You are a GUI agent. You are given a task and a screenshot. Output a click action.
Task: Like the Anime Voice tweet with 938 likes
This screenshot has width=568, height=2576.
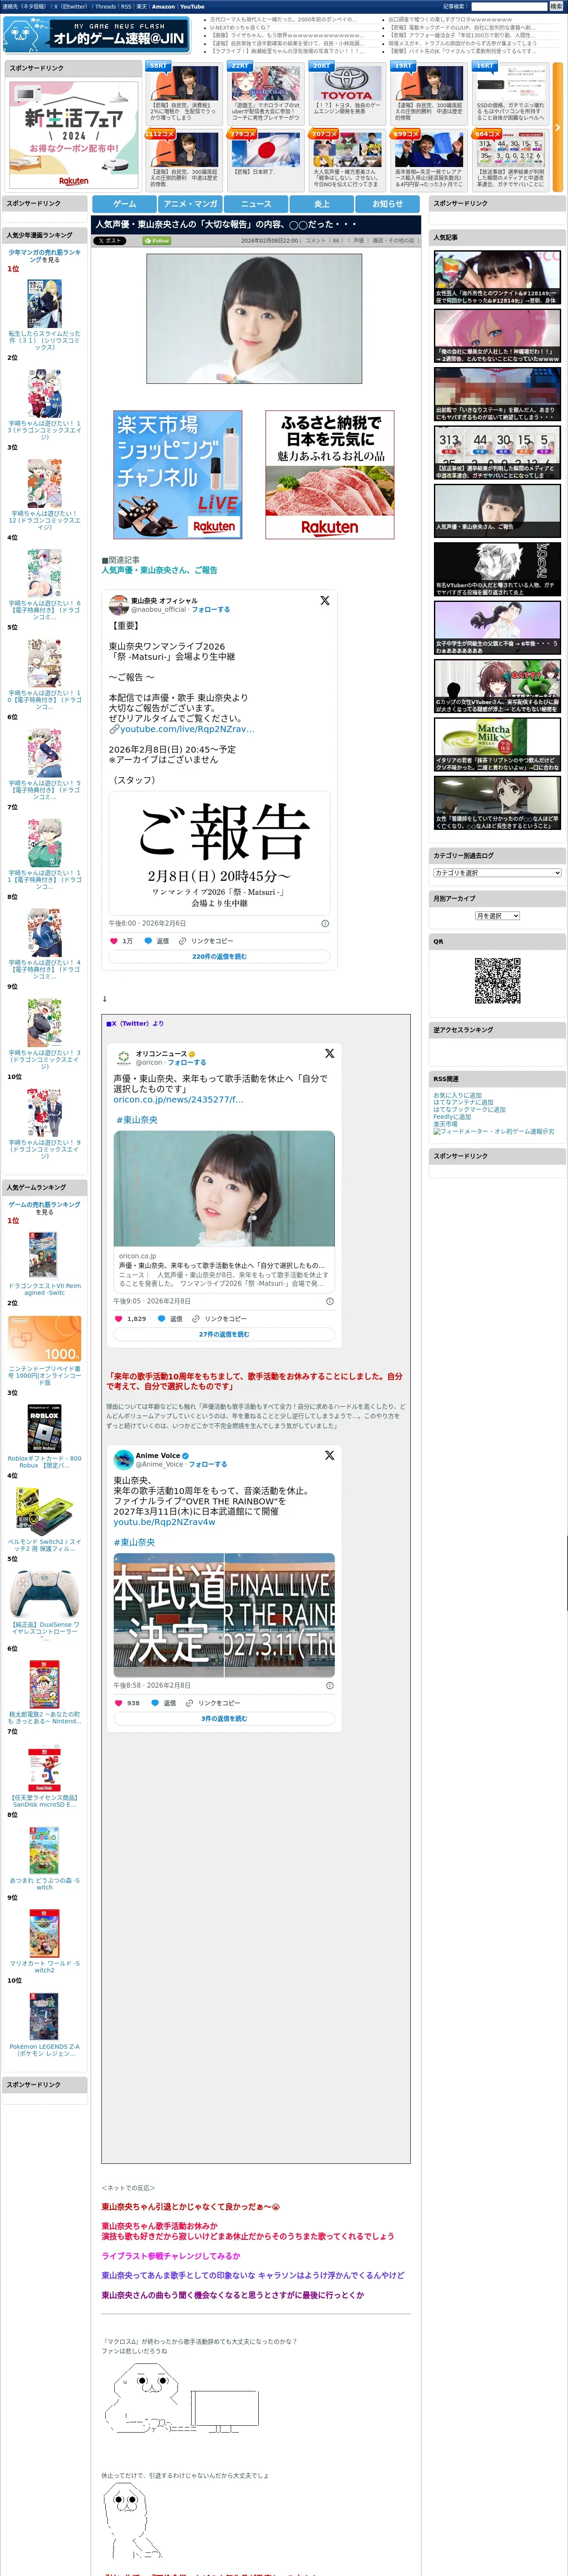point(127,1703)
